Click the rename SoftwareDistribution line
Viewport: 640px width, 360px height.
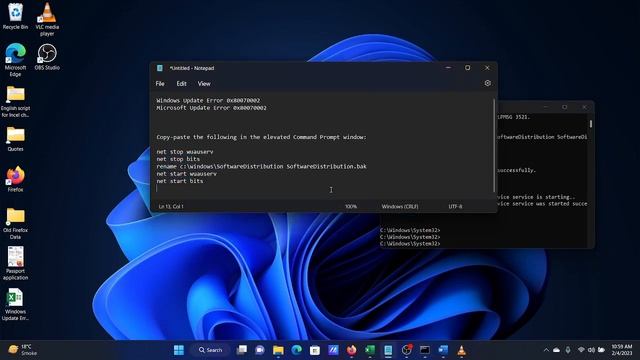click(261, 167)
